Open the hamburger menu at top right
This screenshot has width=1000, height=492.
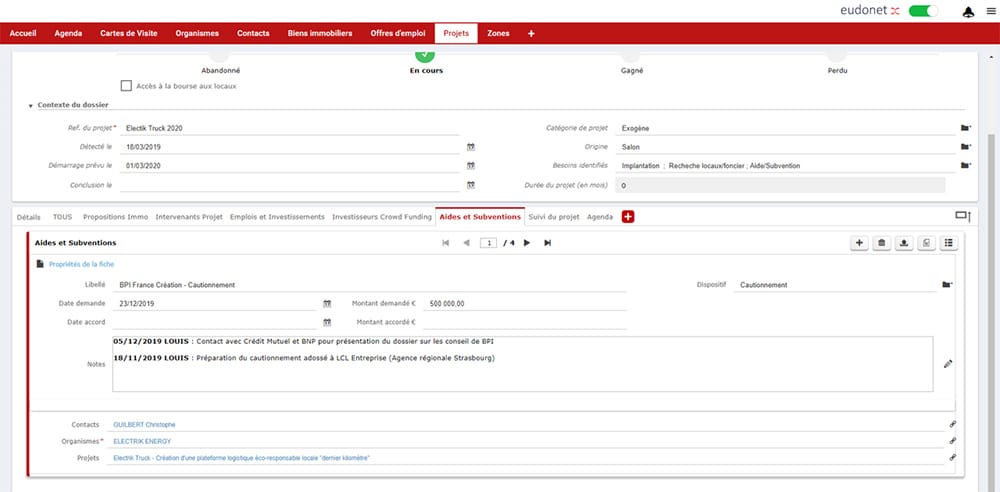(990, 11)
